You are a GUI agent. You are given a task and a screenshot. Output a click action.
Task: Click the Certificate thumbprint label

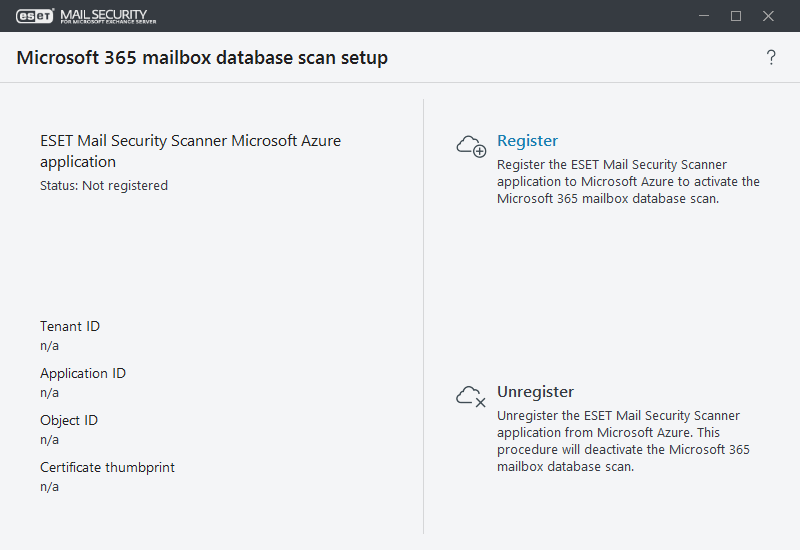click(x=107, y=467)
